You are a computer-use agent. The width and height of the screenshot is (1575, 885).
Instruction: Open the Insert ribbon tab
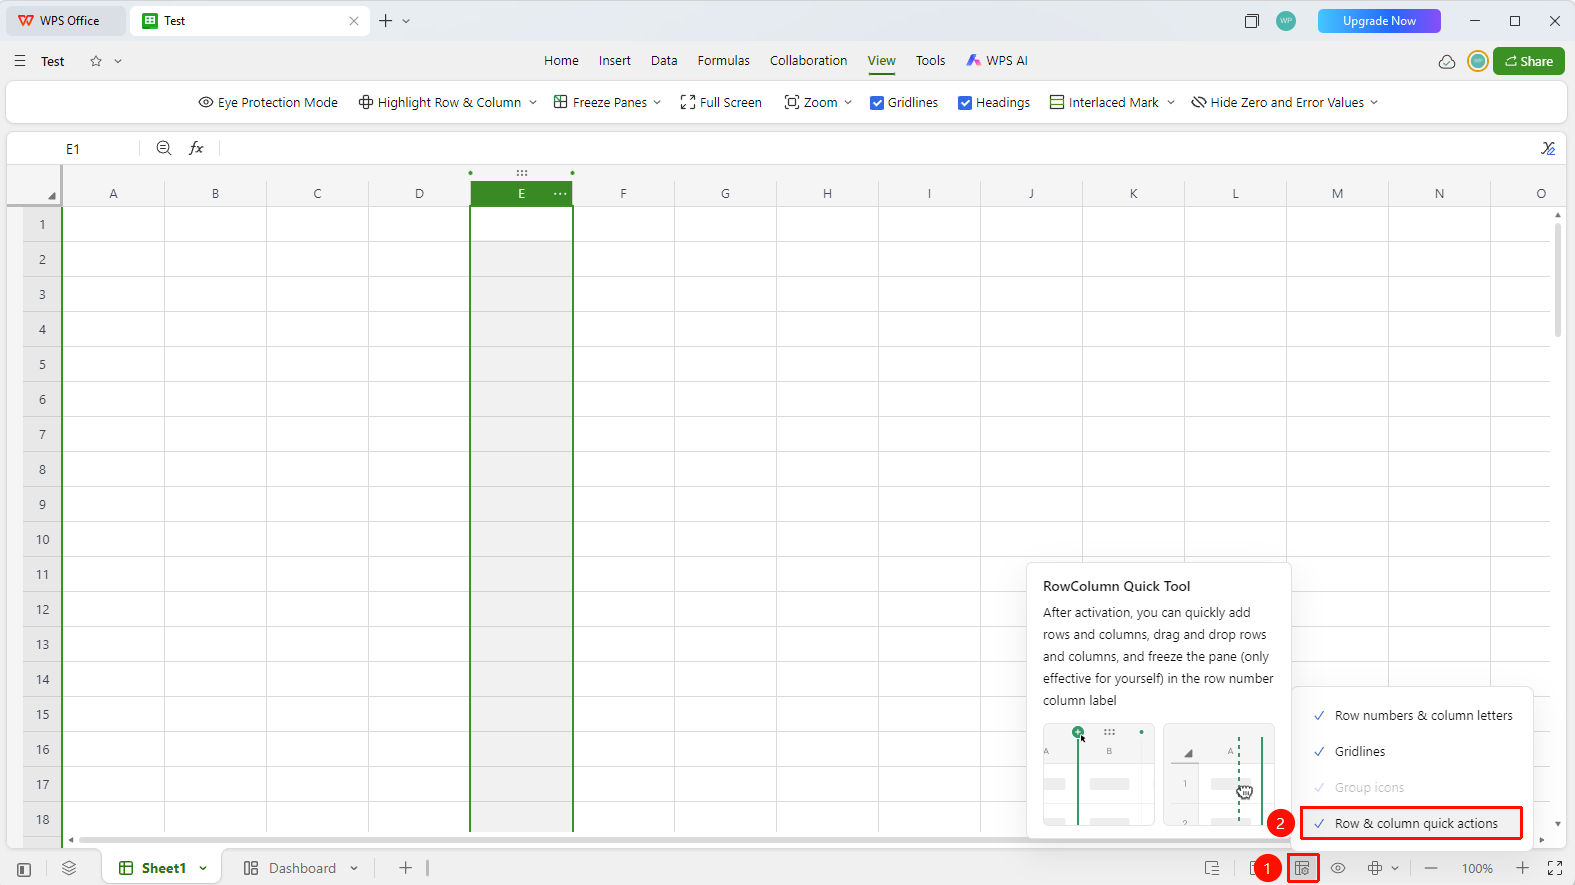tap(615, 61)
